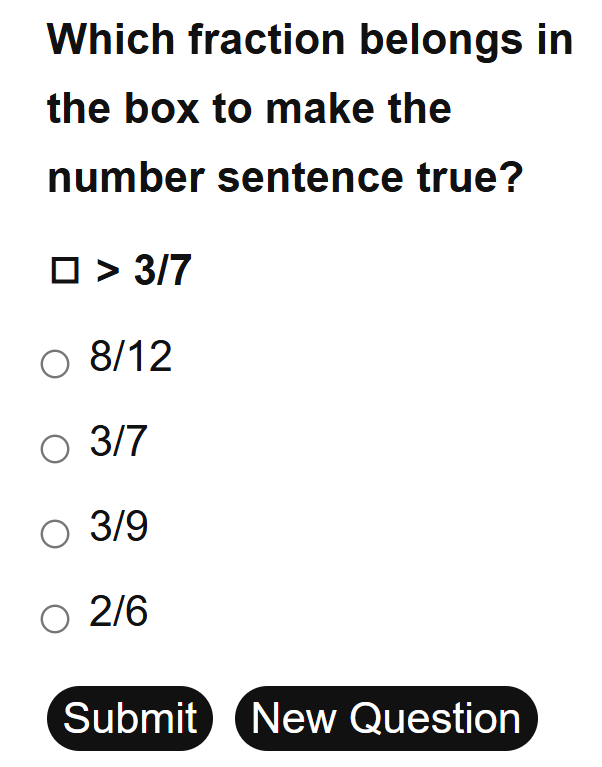Click the 8/12 answer label text
The width and height of the screenshot is (602, 767).
(x=131, y=357)
